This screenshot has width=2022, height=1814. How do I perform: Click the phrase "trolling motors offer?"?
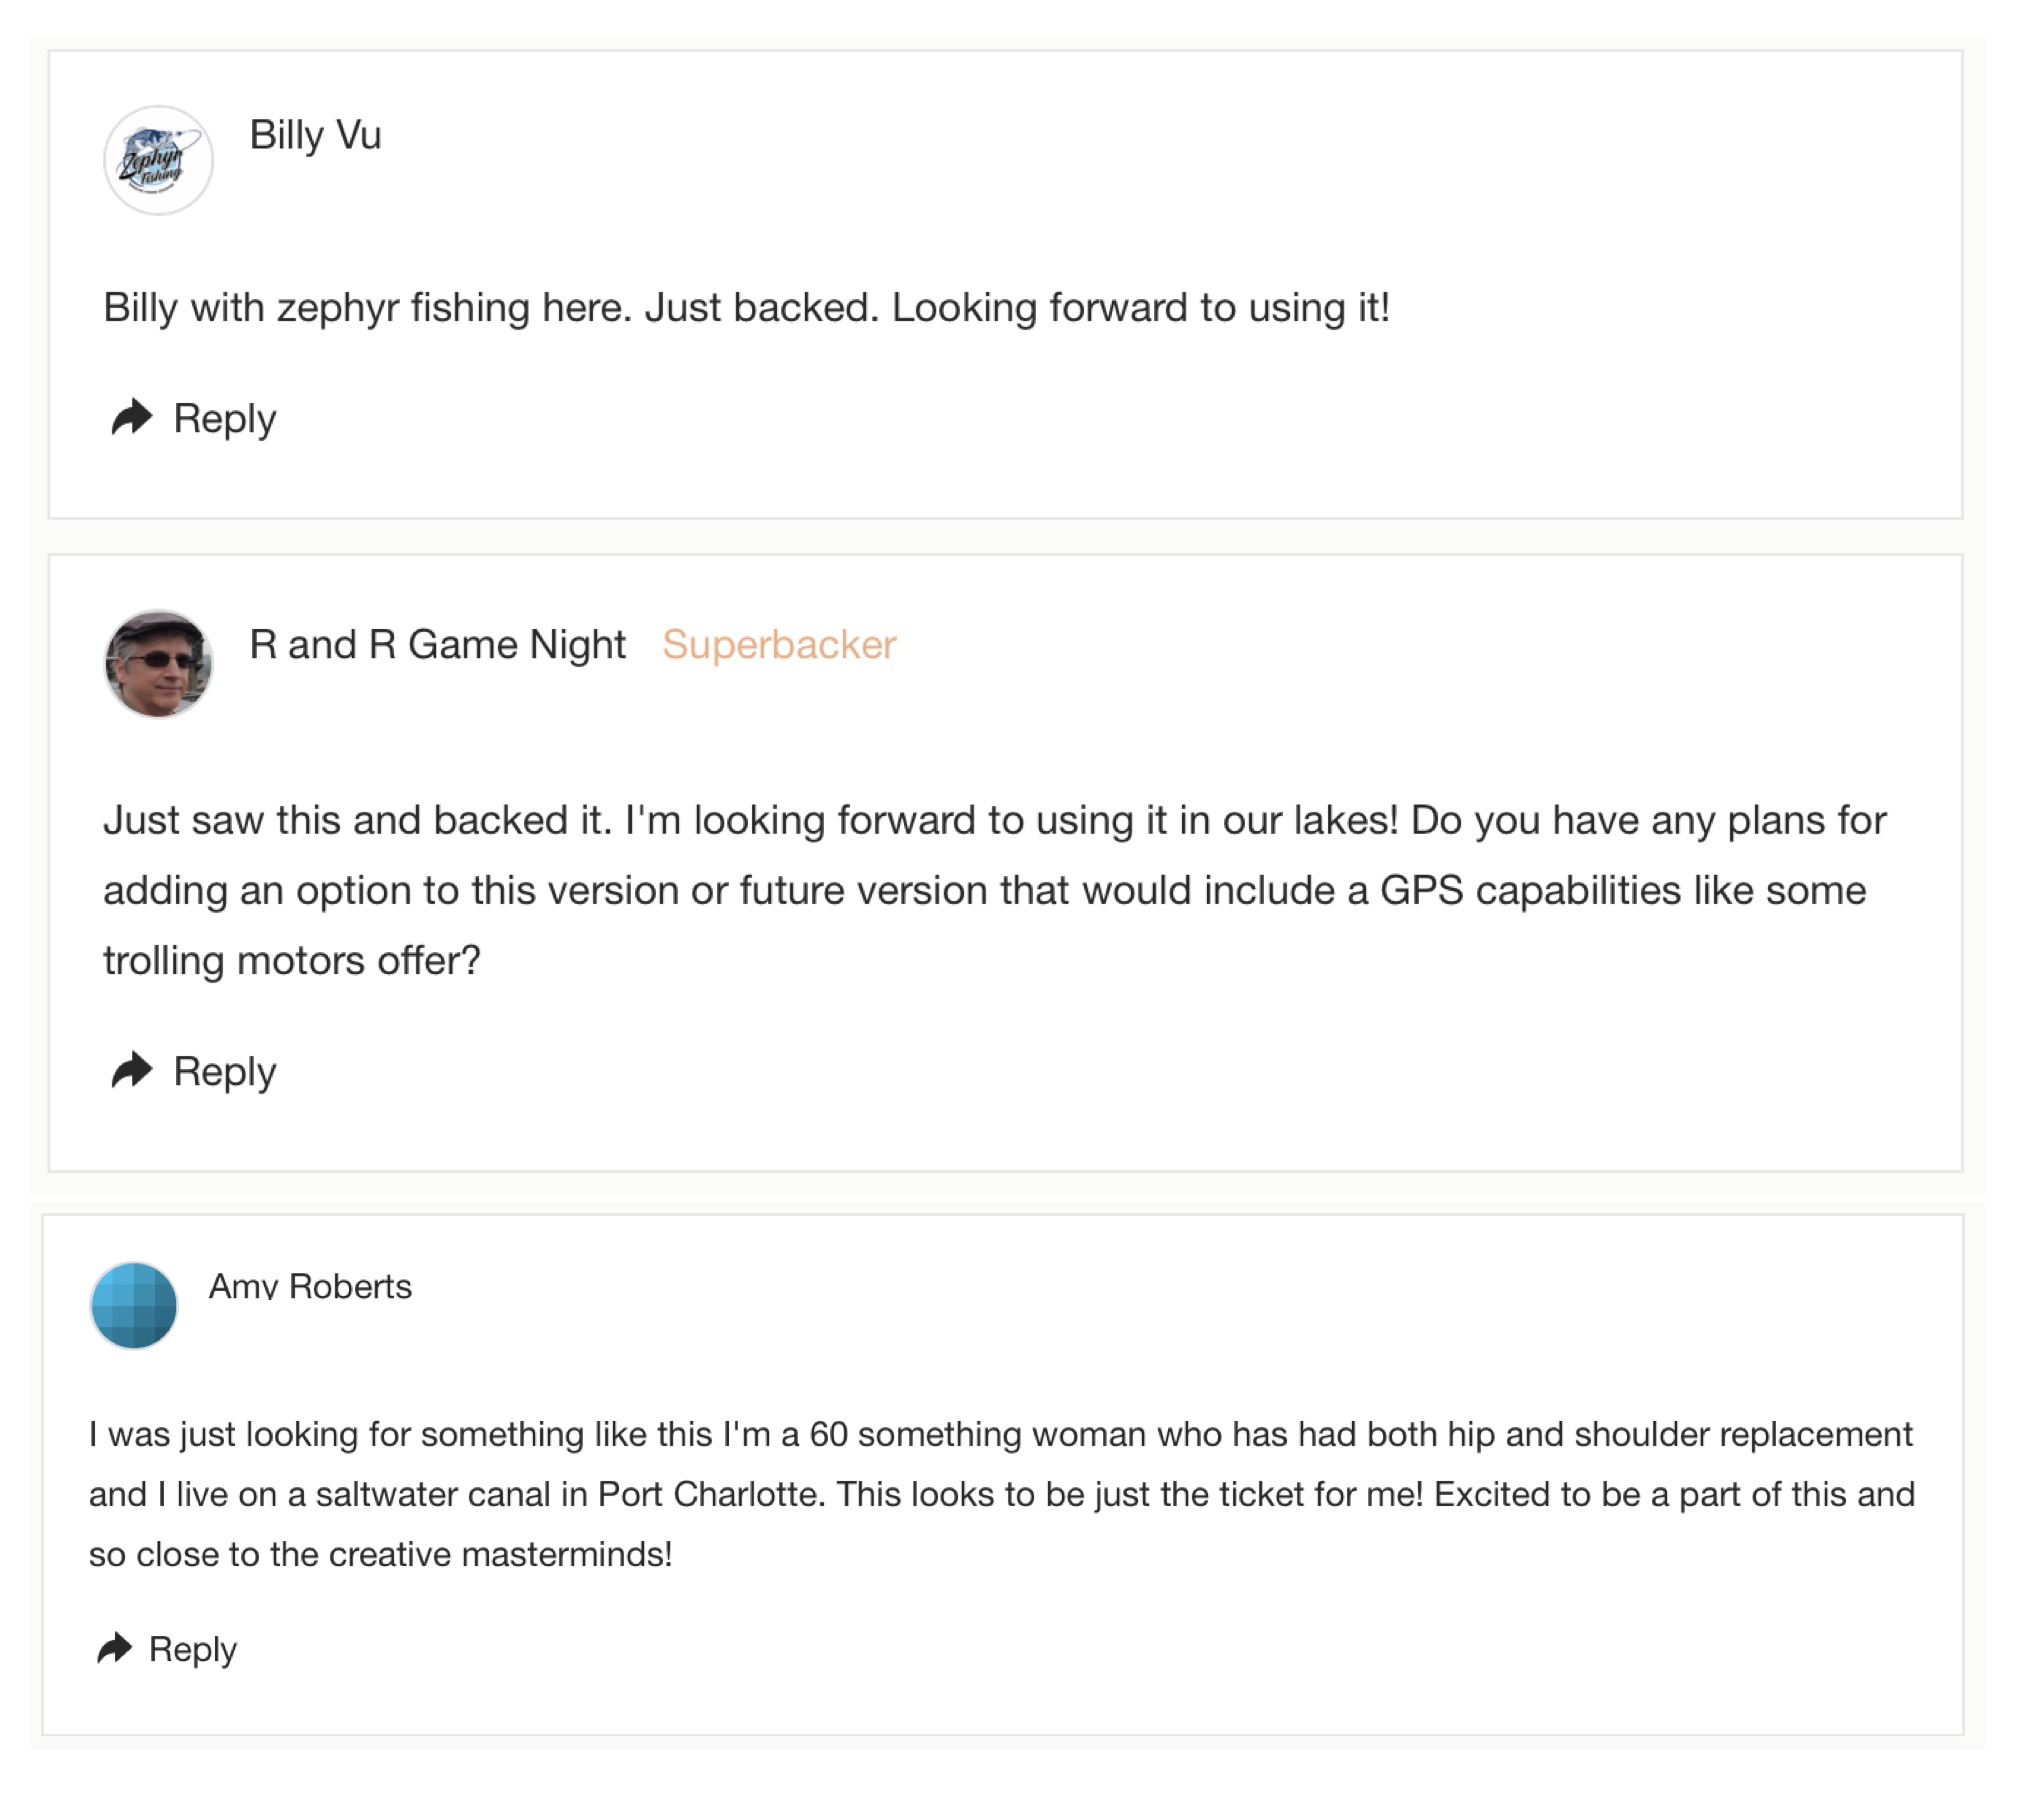[x=292, y=960]
